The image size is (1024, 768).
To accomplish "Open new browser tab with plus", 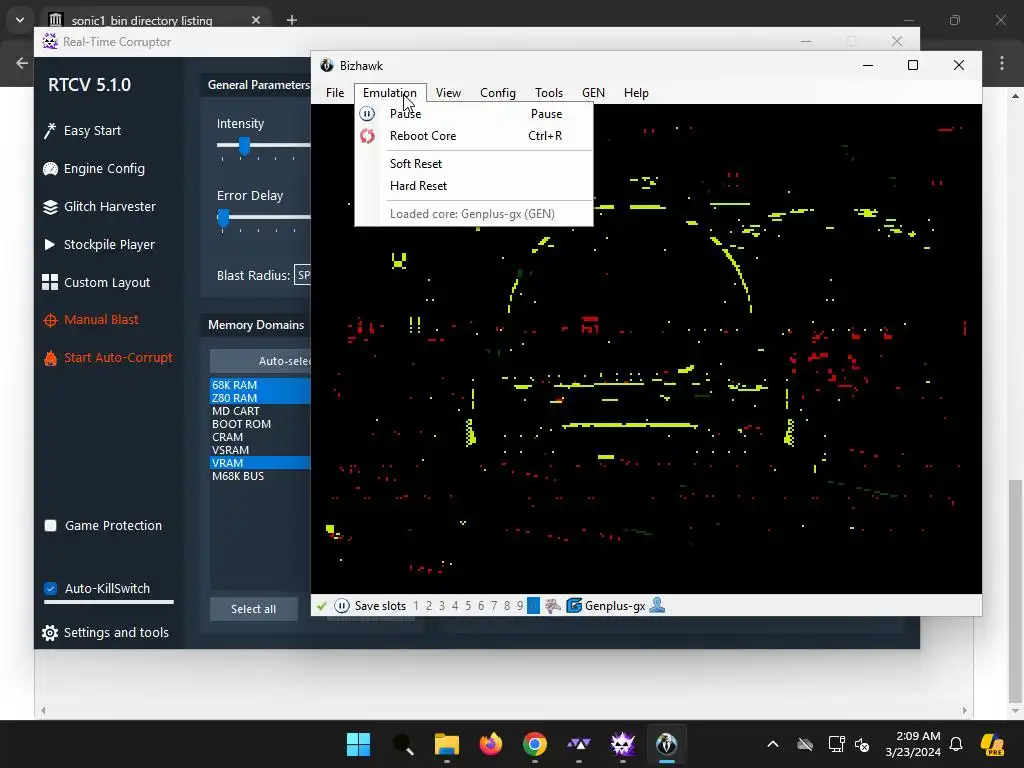I will point(291,20).
